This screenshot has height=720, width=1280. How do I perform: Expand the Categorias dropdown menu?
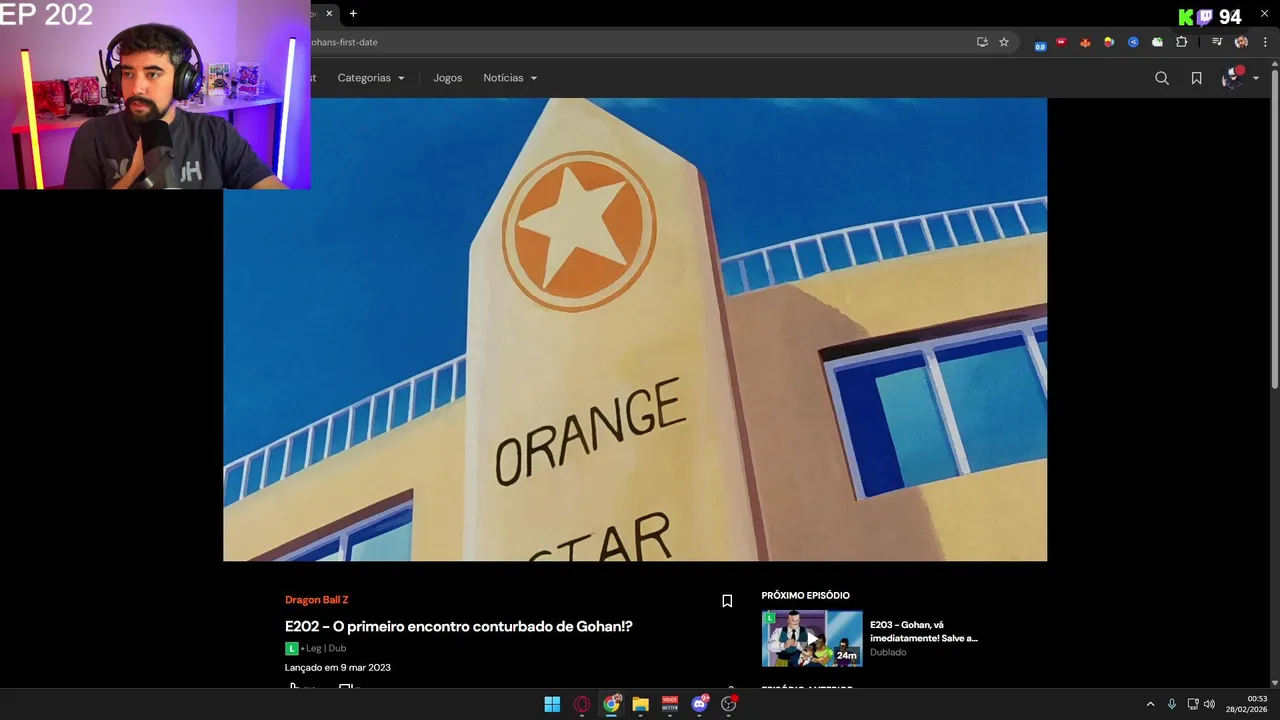pos(371,78)
